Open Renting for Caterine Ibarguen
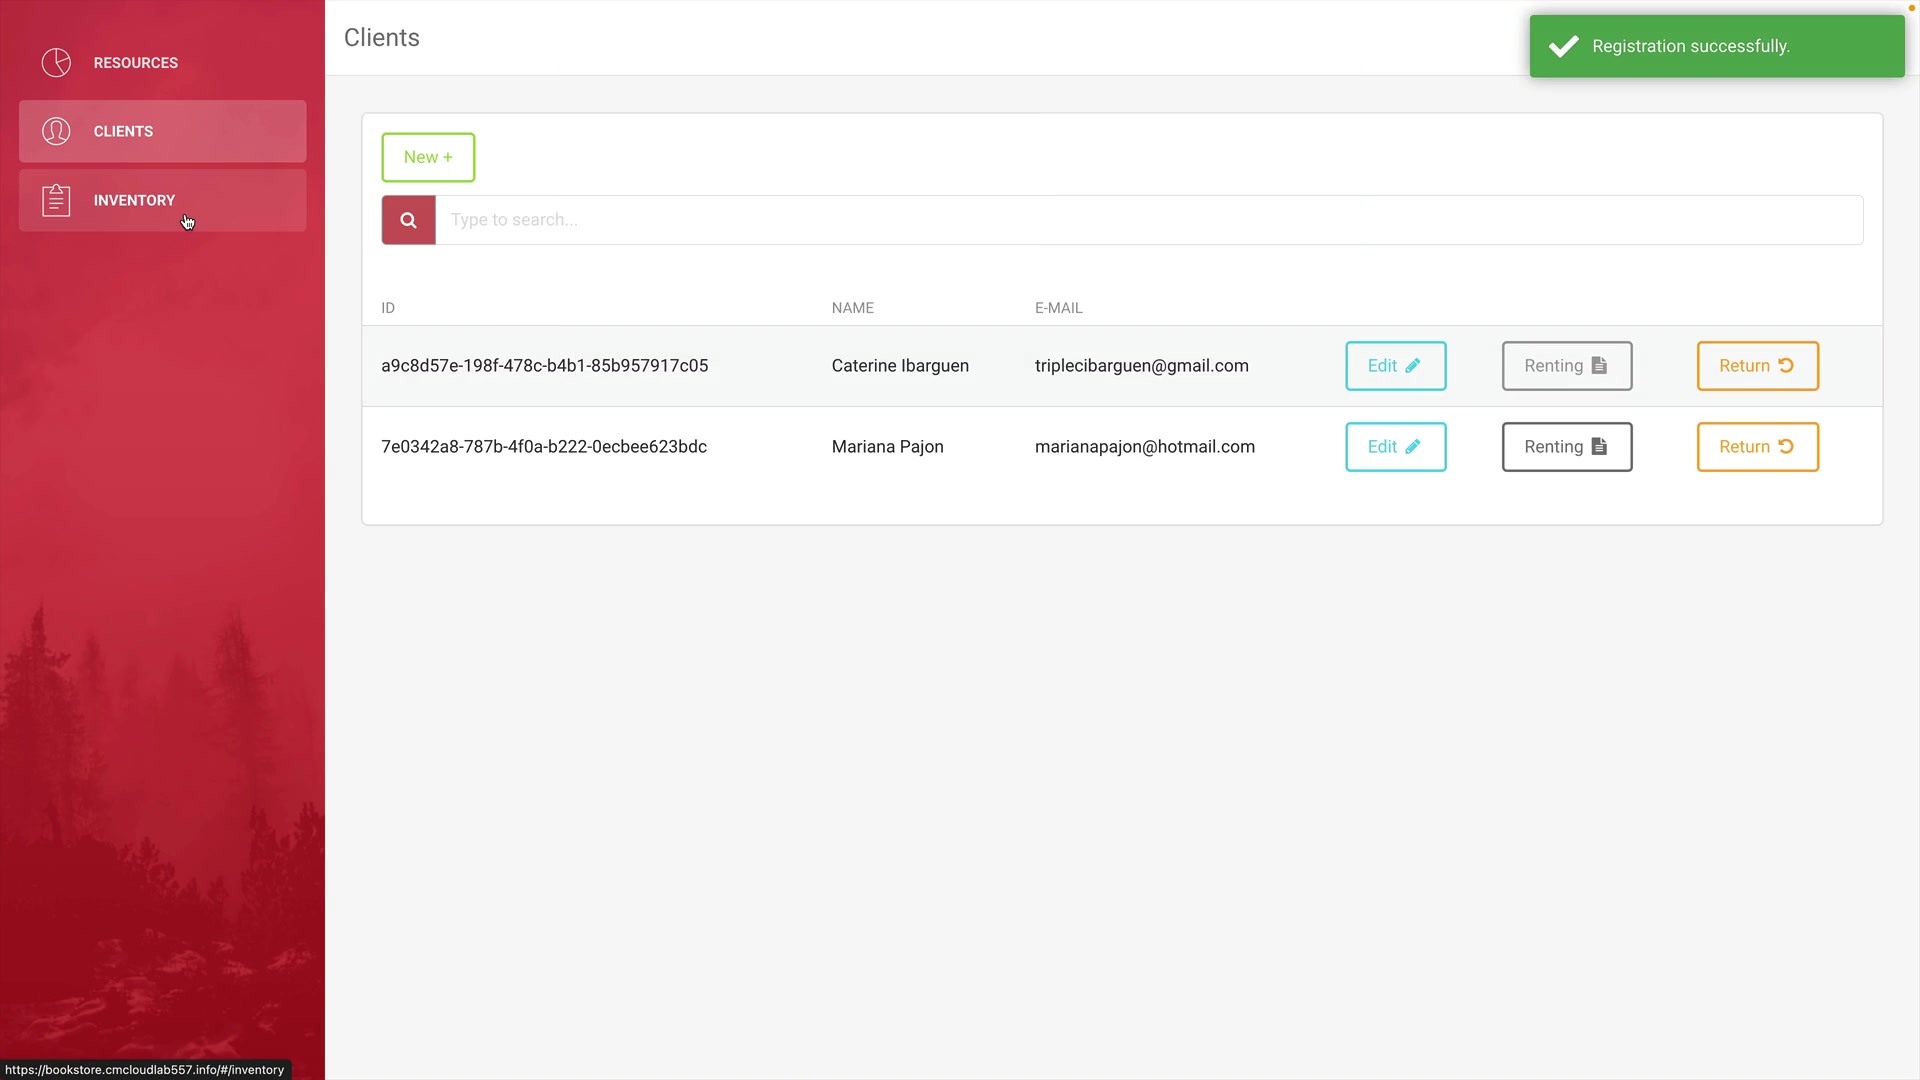 point(1566,366)
